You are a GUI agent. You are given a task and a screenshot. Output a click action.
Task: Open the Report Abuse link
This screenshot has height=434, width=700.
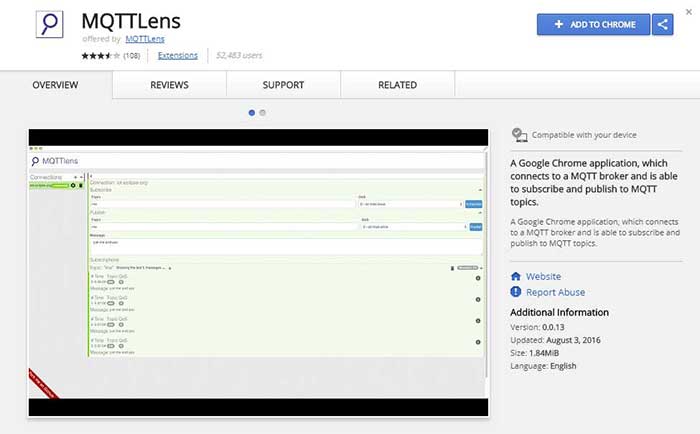click(555, 292)
